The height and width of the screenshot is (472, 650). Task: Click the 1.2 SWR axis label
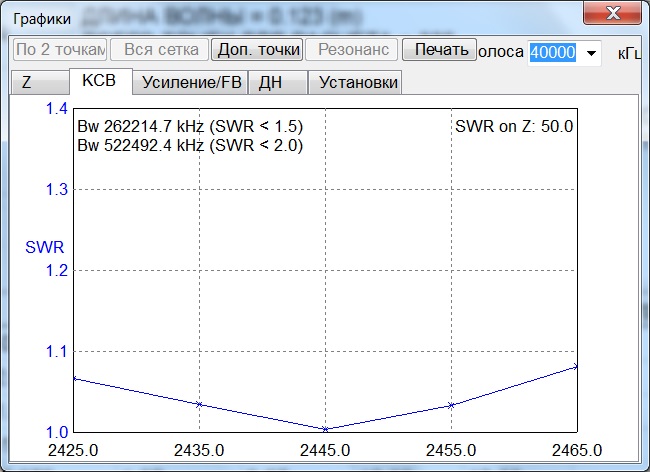pyautogui.click(x=56, y=271)
